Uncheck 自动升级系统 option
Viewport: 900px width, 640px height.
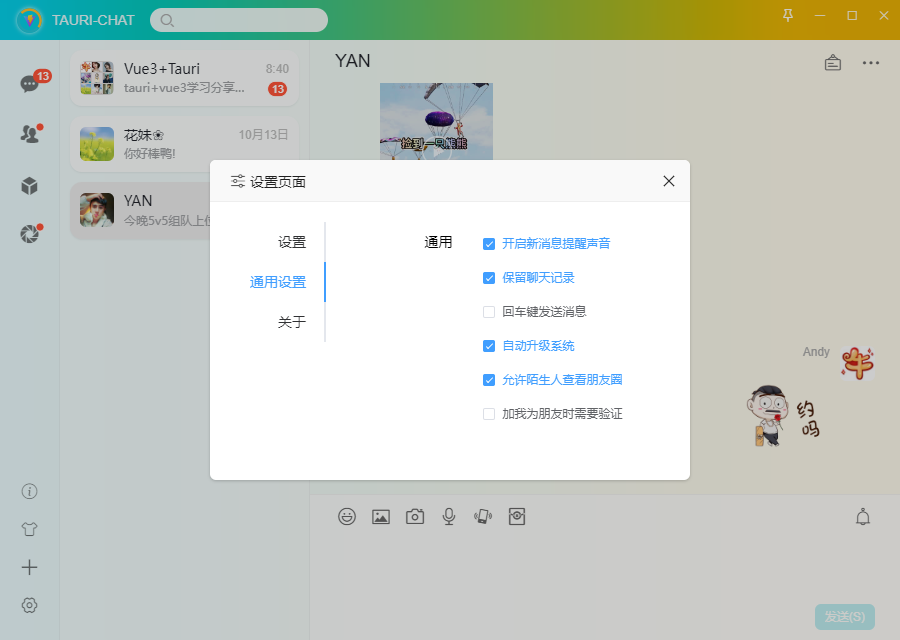pos(489,346)
